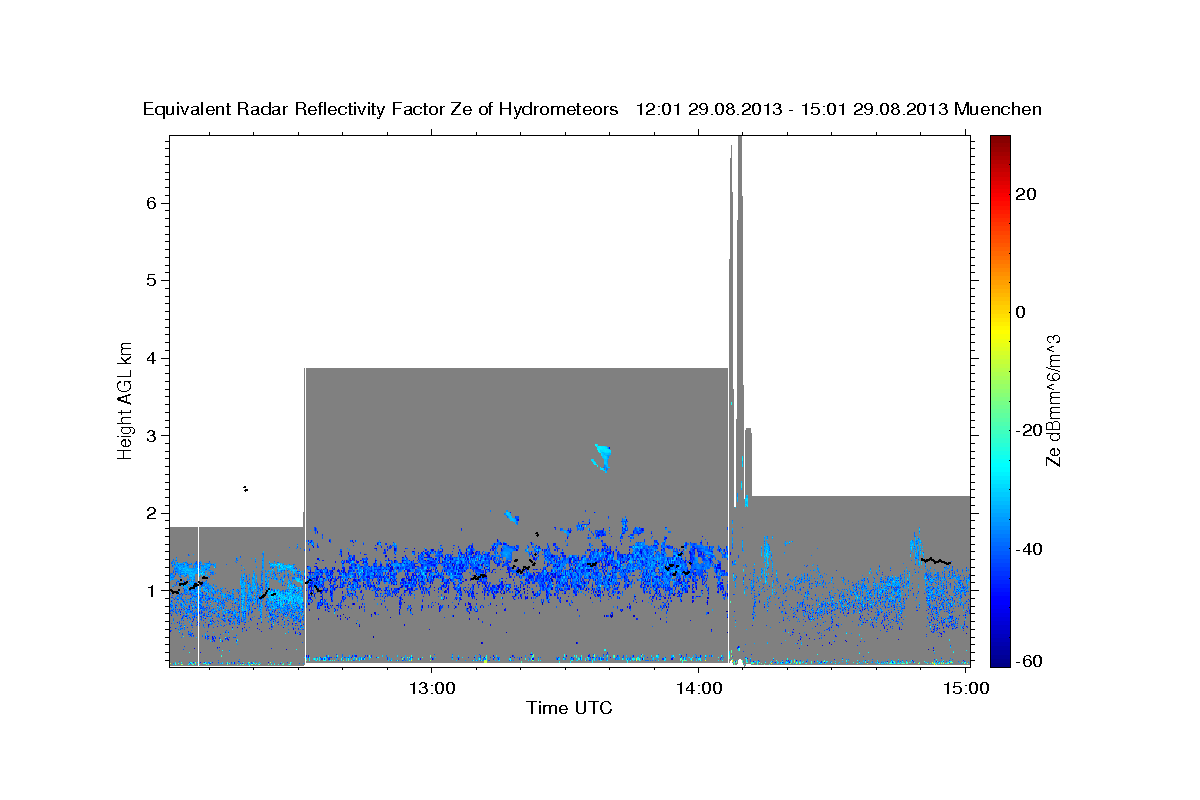Screen dimensions: 1200x800
Task: Click the 'Height AGL km' axis label
Action: pyautogui.click(x=125, y=400)
